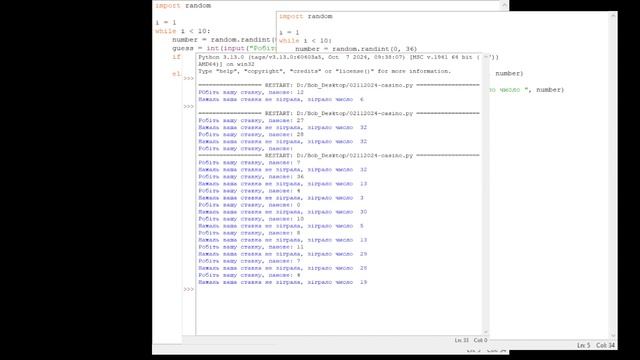Click 'import random' in the left editor window
This screenshot has width=640, height=360.
tap(183, 6)
